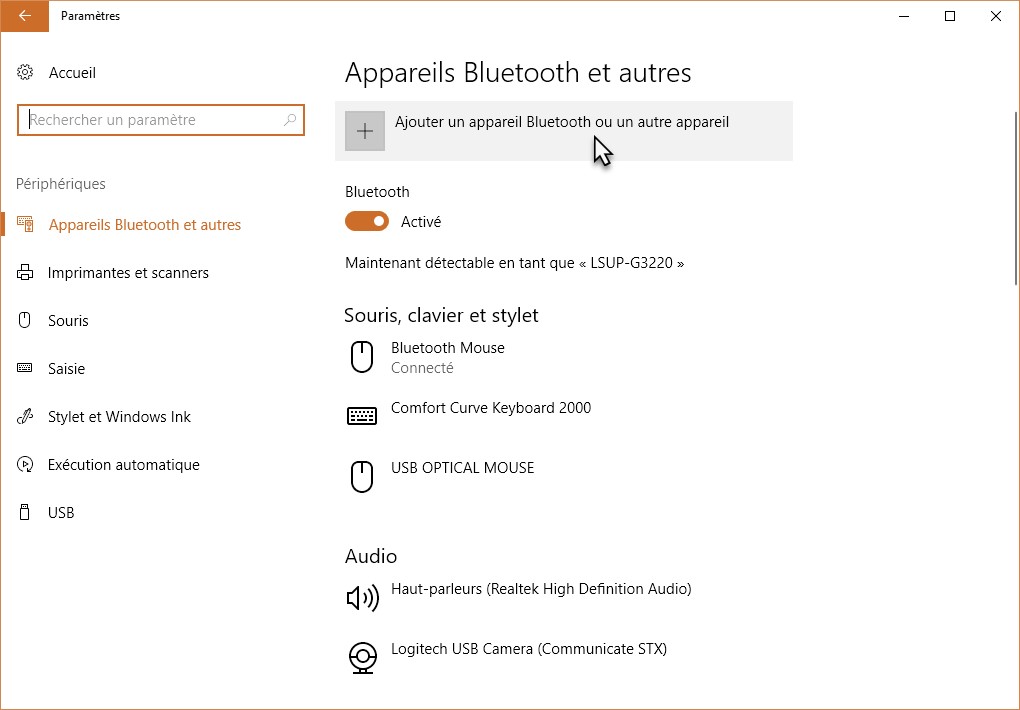Click the Logitech USB Camera webcam icon
This screenshot has height=710, width=1020.
point(362,657)
